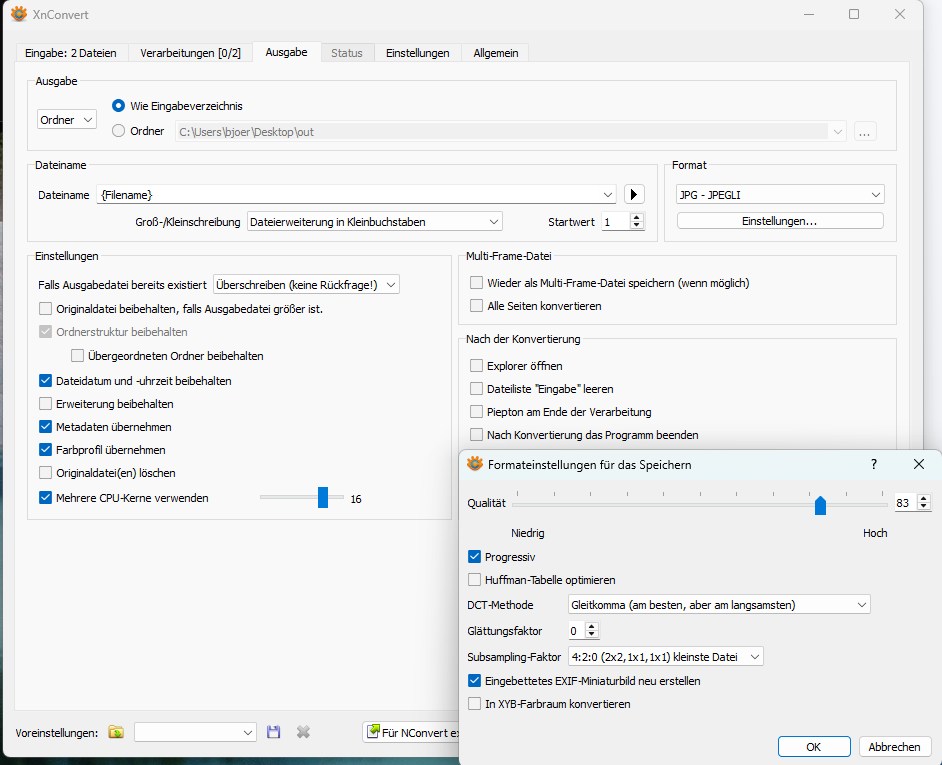The image size is (942, 765).
Task: Open the Groß-/Kleinschreibung dropdown
Action: [x=375, y=222]
